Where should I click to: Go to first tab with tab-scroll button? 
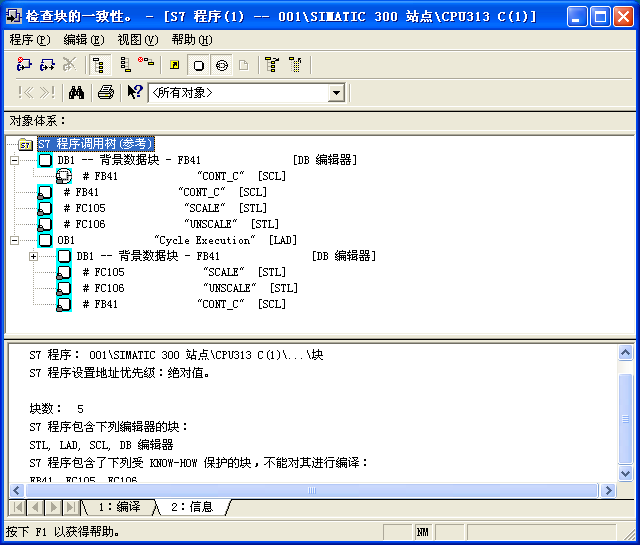pos(18,507)
